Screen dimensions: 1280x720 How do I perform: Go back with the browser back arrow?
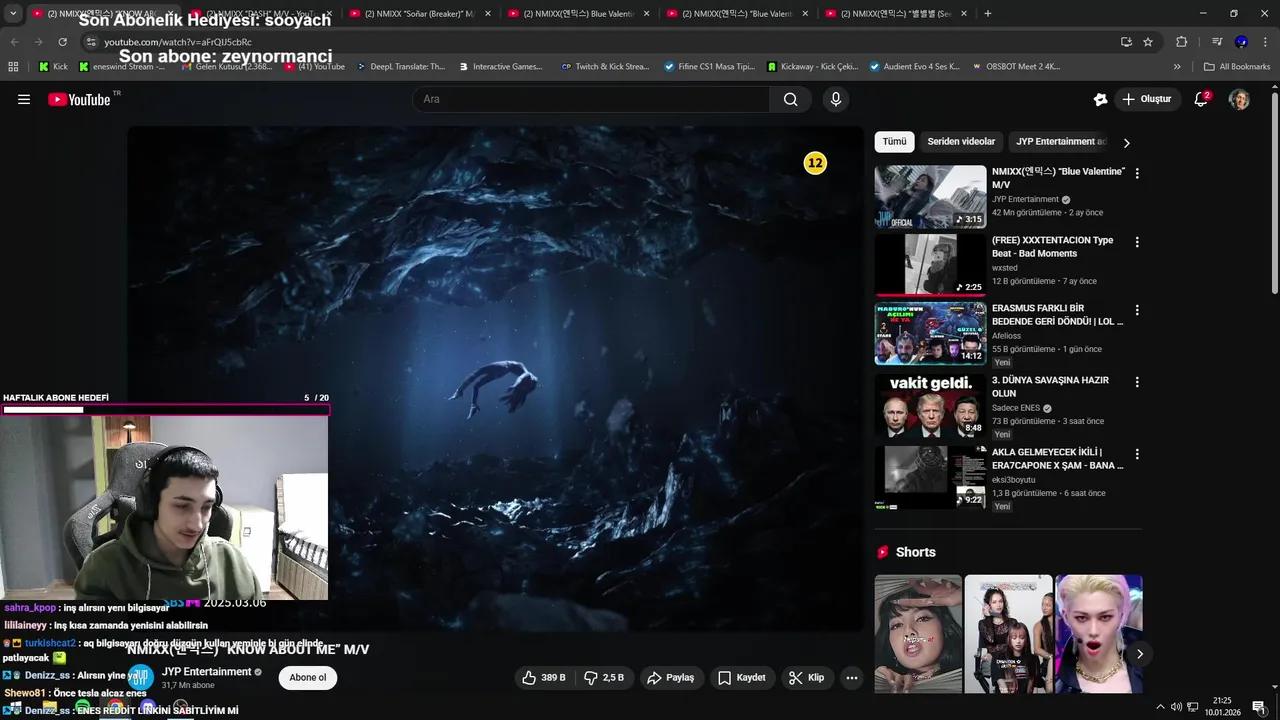pos(14,42)
